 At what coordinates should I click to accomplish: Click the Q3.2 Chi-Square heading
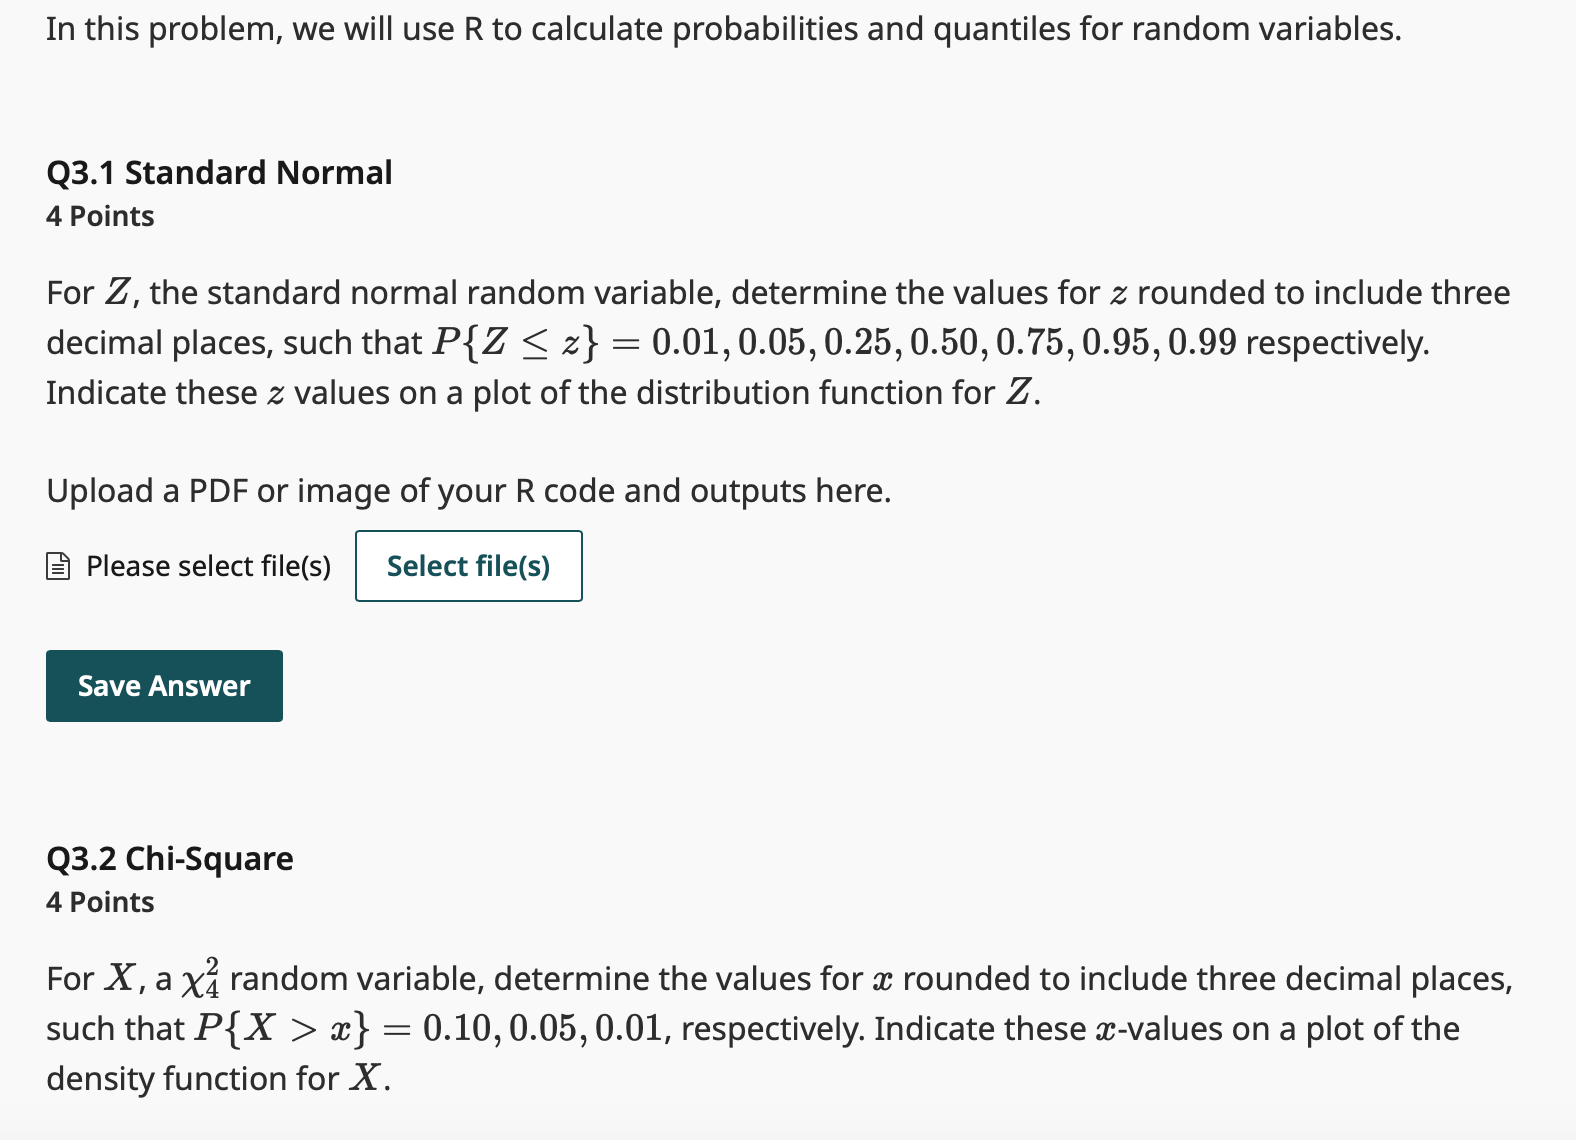click(x=170, y=858)
